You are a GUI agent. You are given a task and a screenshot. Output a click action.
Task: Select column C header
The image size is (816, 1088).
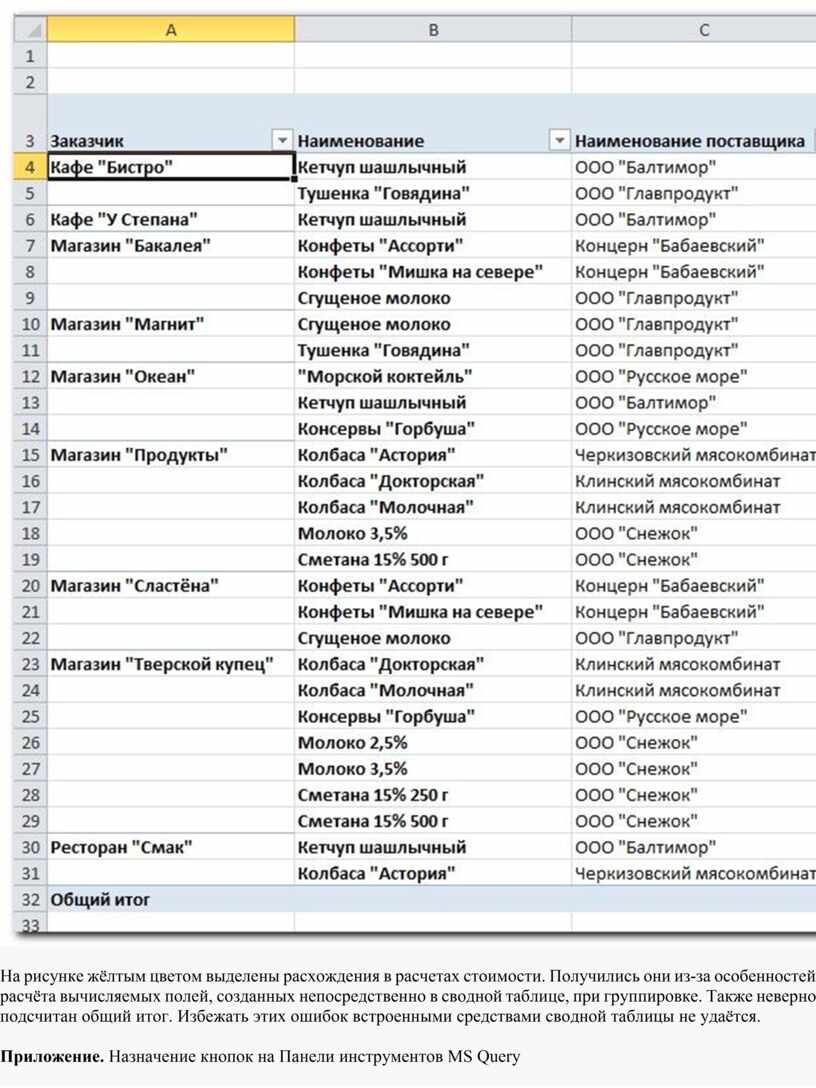(x=694, y=30)
